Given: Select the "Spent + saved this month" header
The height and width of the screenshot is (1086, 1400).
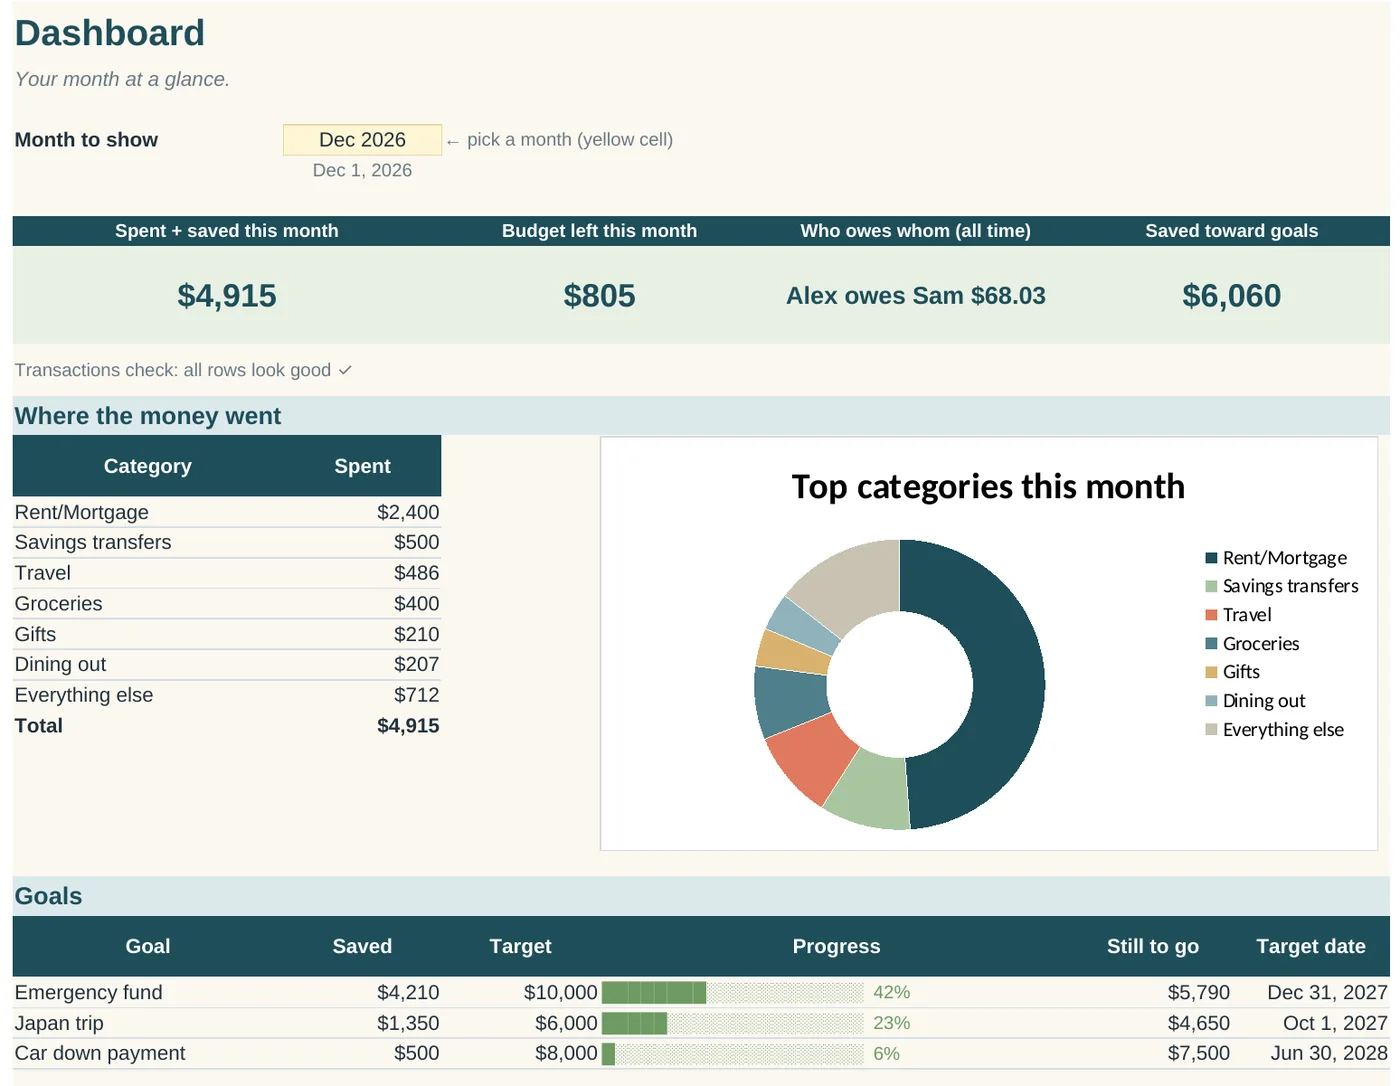Looking at the screenshot, I should 227,231.
